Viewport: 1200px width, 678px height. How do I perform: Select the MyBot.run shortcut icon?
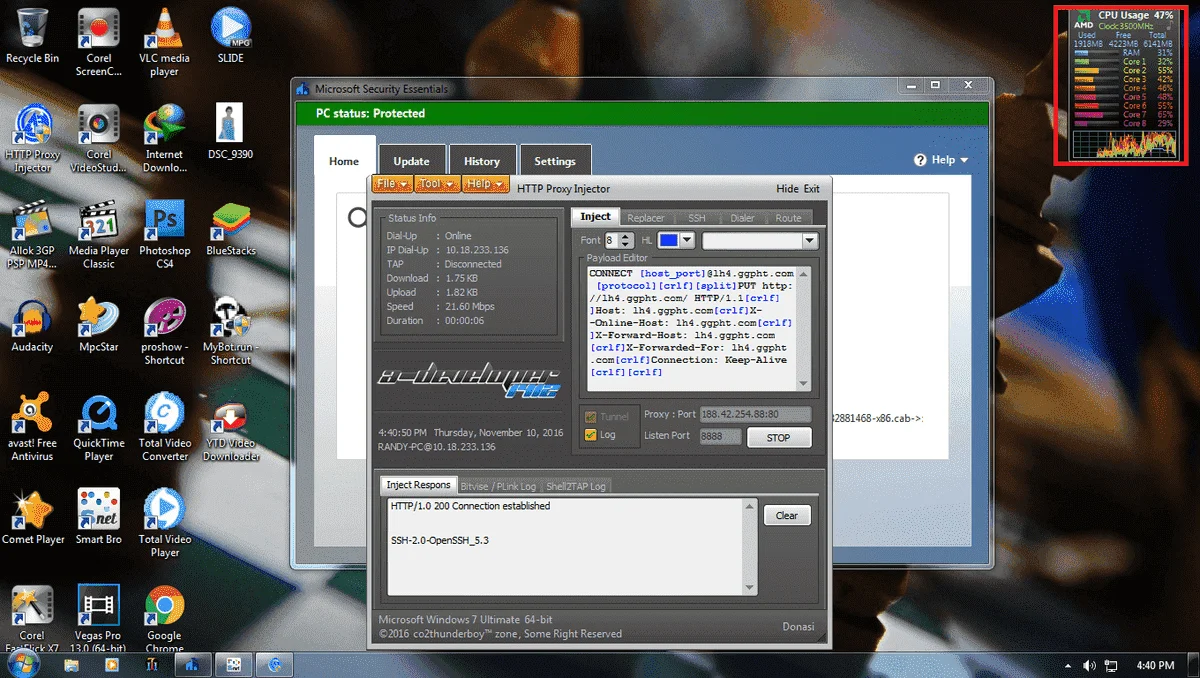pos(231,330)
